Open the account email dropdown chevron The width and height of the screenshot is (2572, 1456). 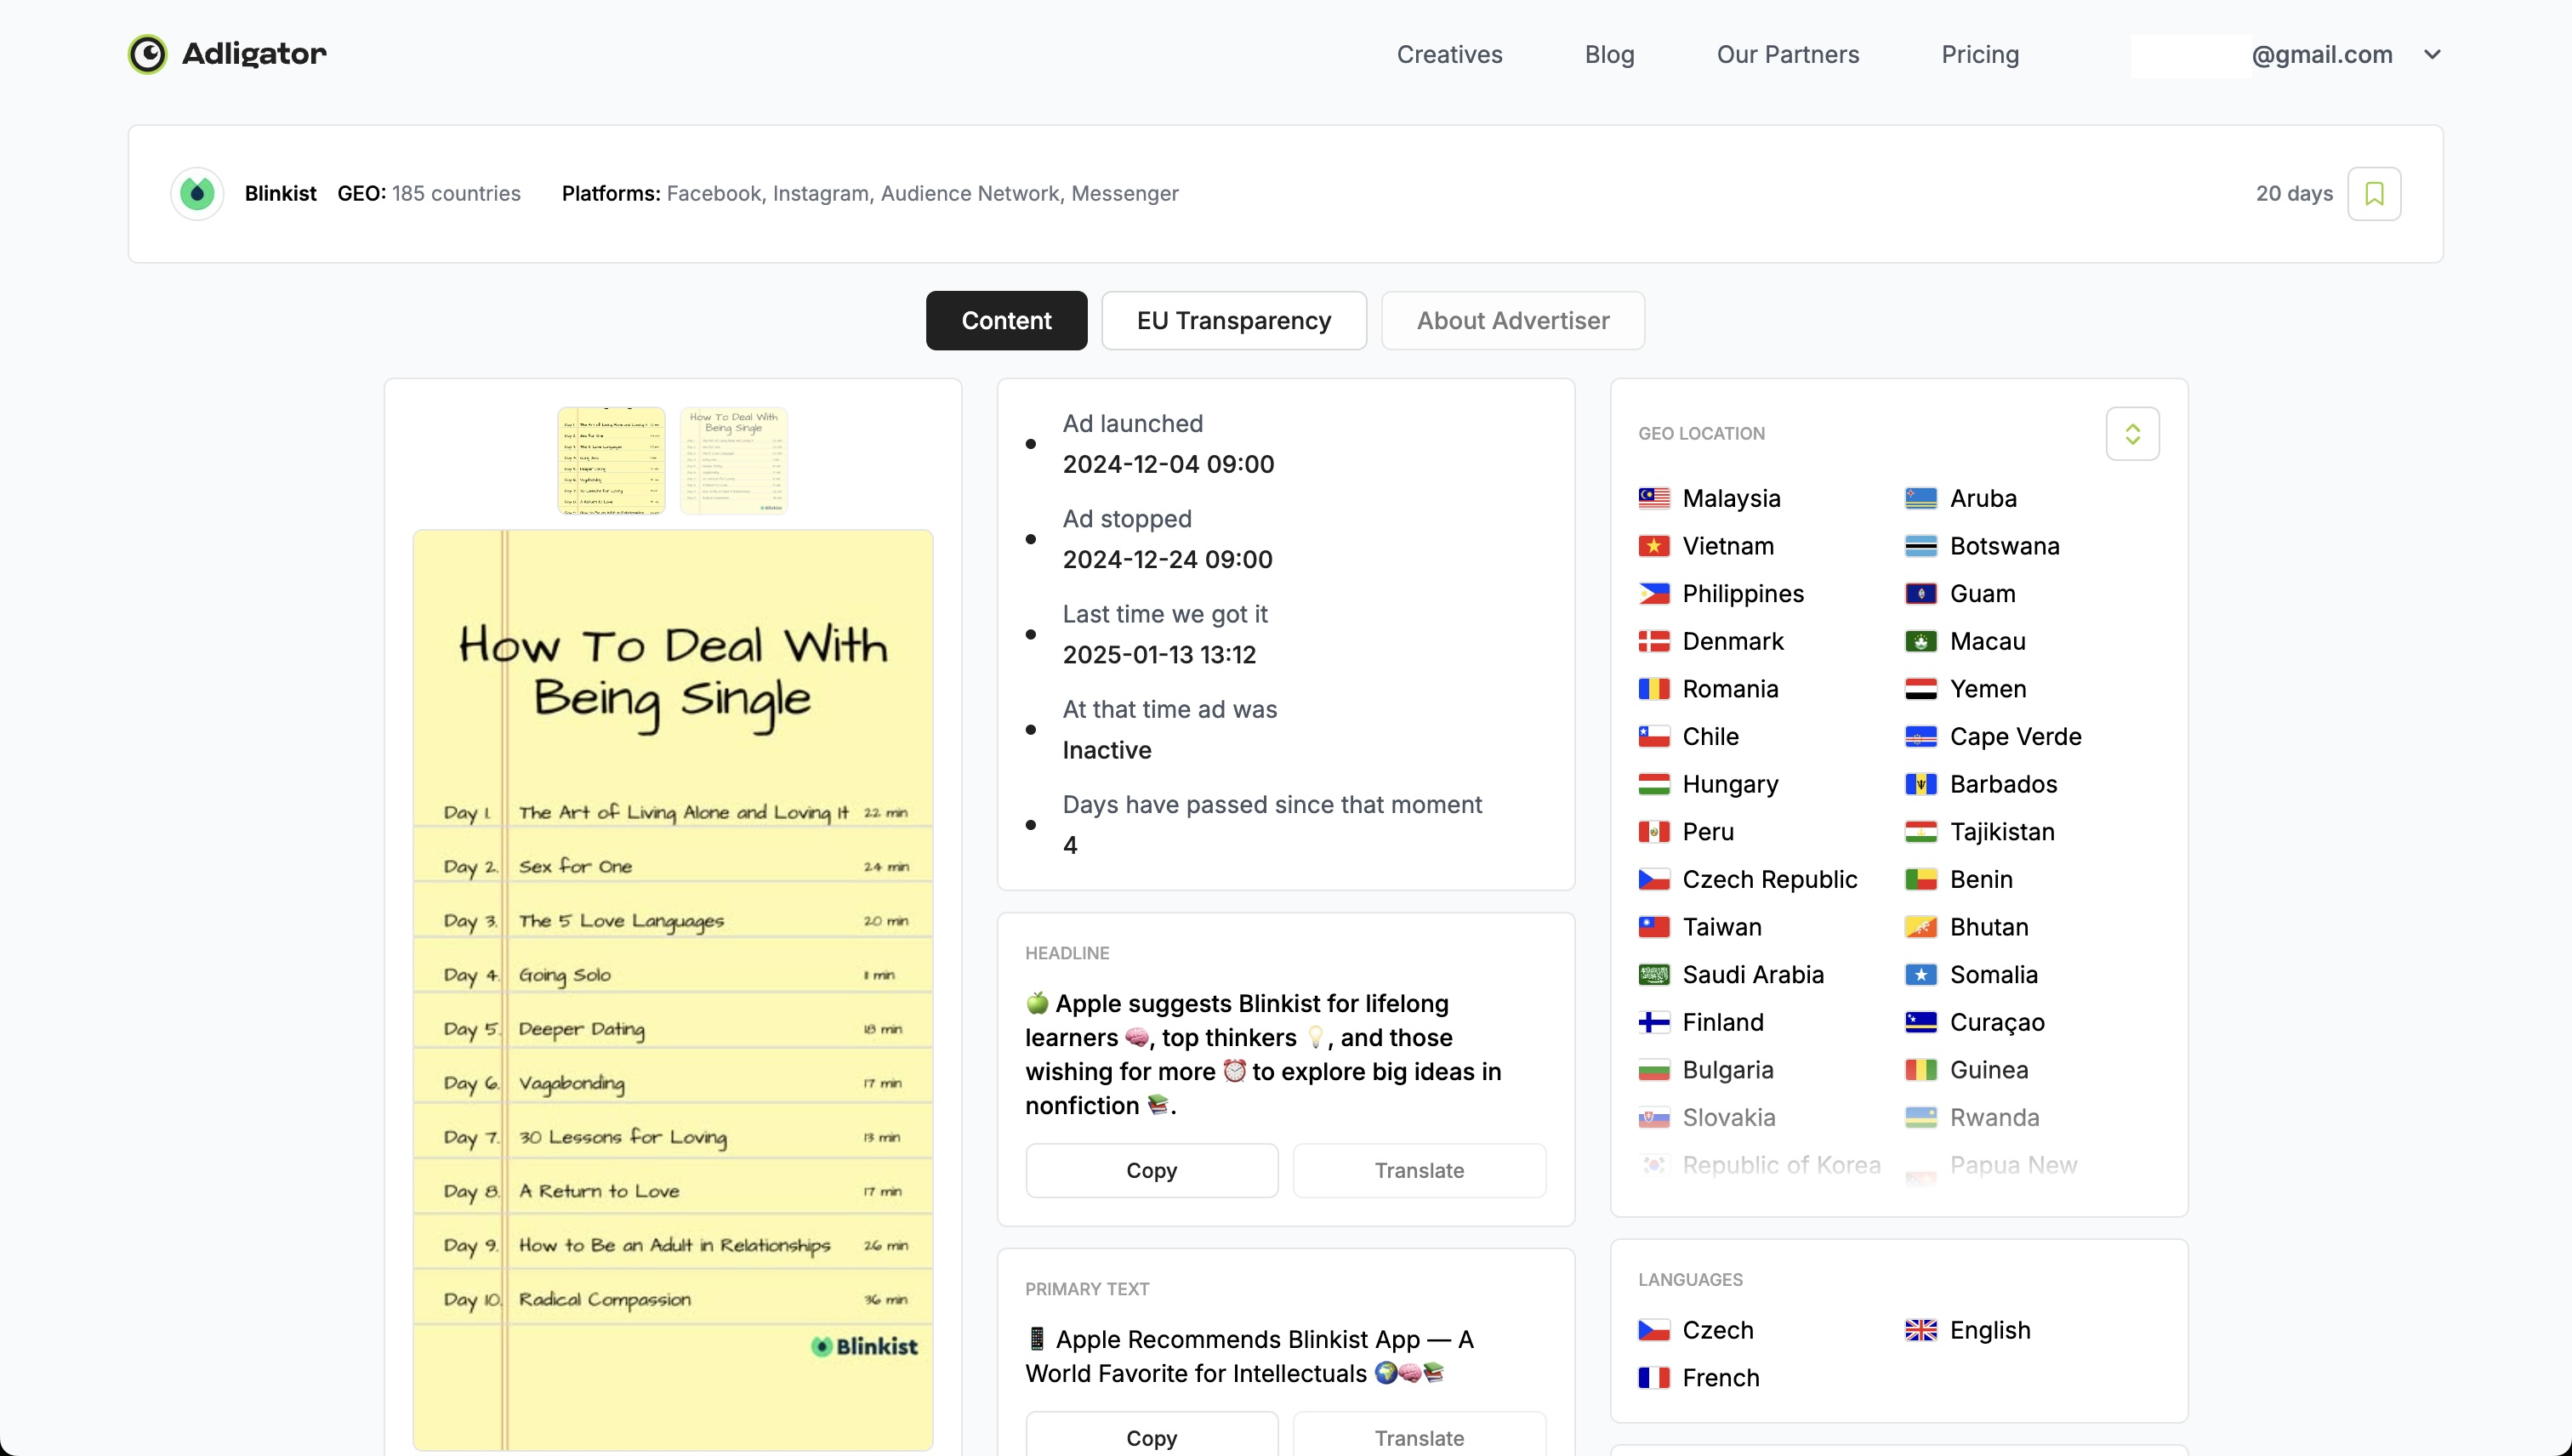tap(2433, 54)
